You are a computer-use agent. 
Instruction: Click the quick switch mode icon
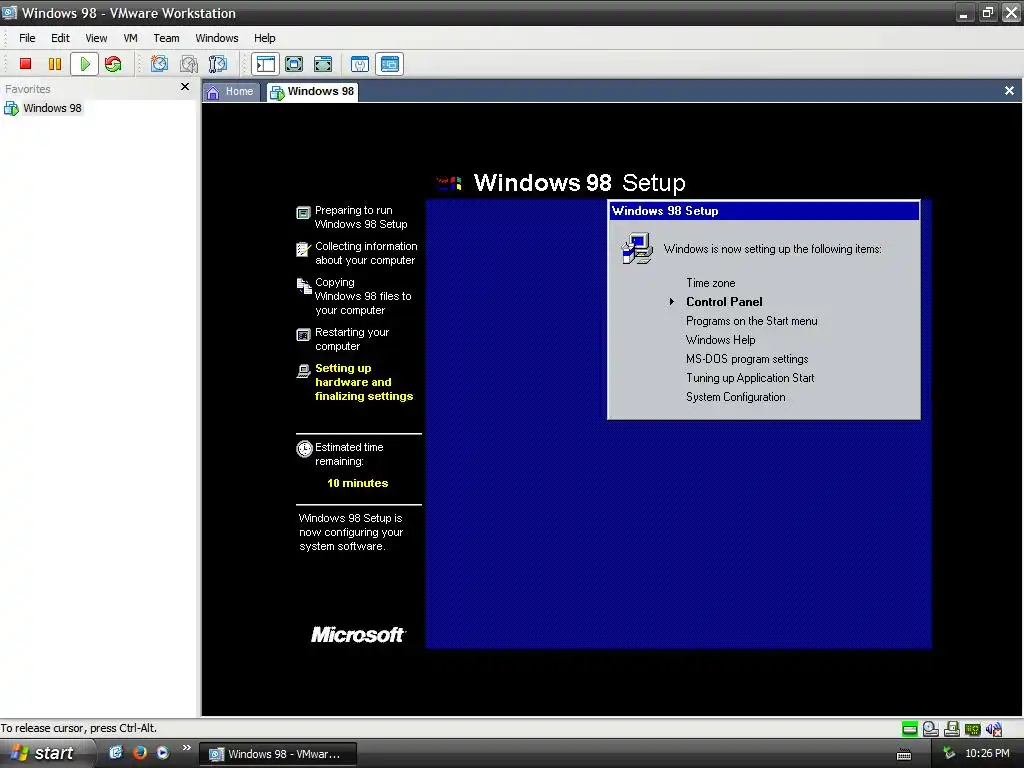tap(323, 63)
